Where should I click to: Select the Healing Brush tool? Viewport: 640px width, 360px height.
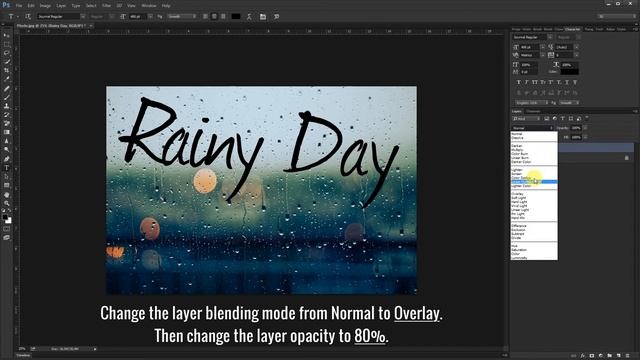(x=7, y=88)
